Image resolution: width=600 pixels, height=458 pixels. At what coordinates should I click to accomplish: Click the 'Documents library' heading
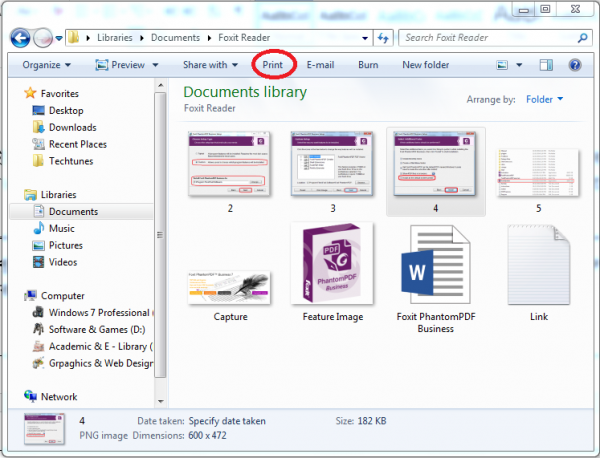(x=245, y=92)
